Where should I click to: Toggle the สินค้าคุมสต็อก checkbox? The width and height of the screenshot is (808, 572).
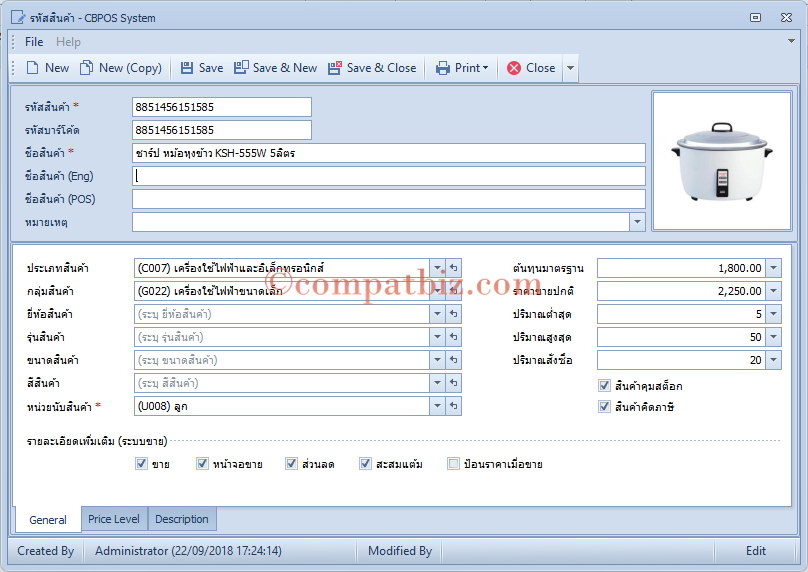tap(604, 385)
